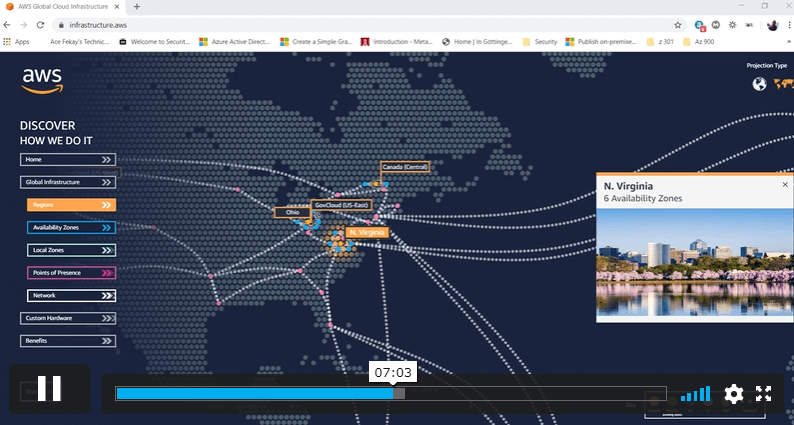Reload the page

point(41,25)
